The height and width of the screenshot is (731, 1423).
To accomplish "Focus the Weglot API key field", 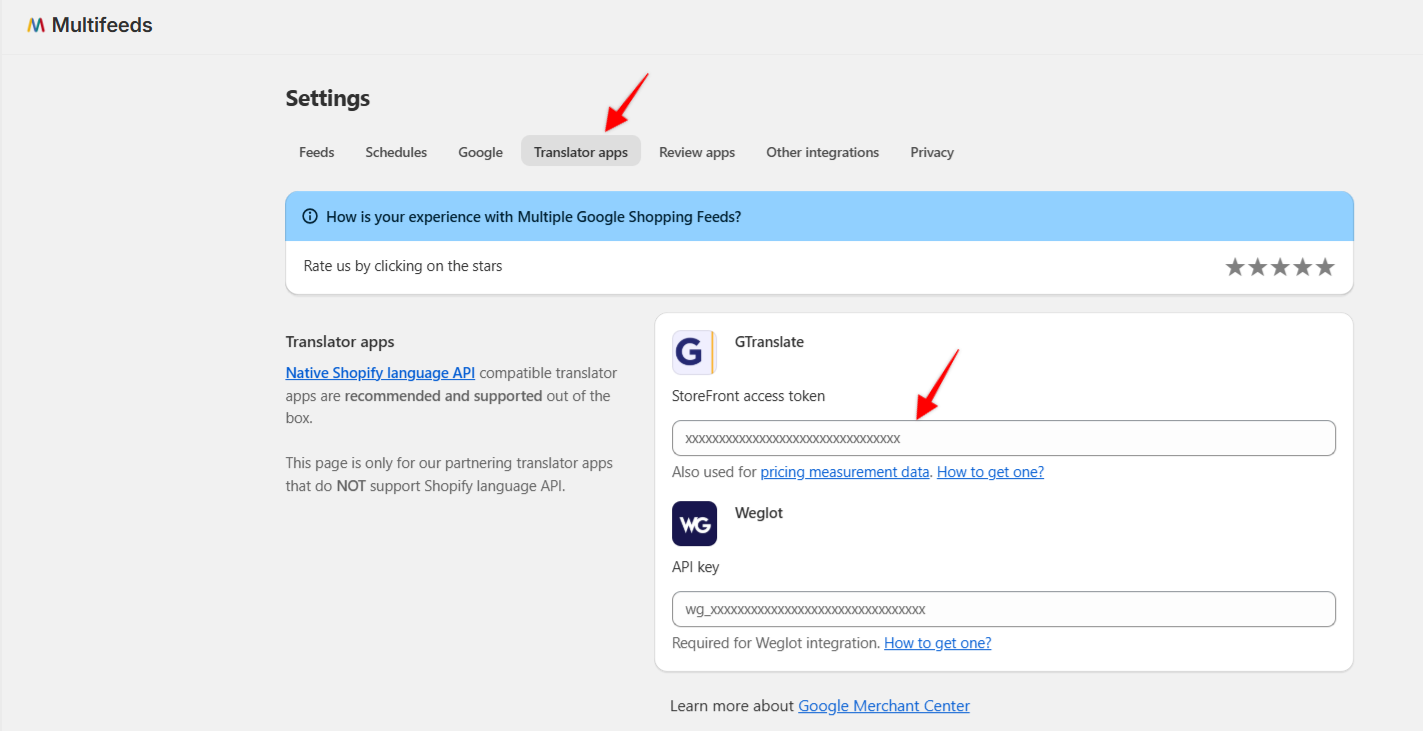I will [1004, 609].
